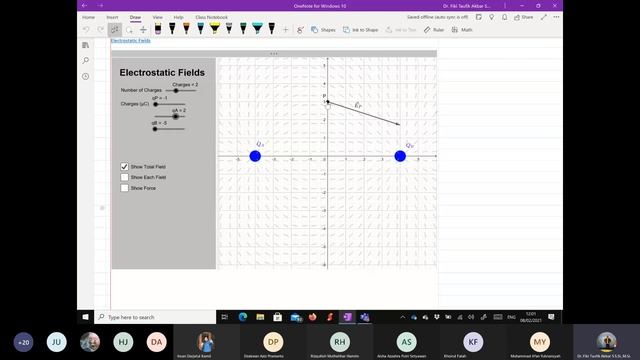This screenshot has height=360, width=640.
Task: Choose the Insert Space tool
Action: click(x=143, y=30)
